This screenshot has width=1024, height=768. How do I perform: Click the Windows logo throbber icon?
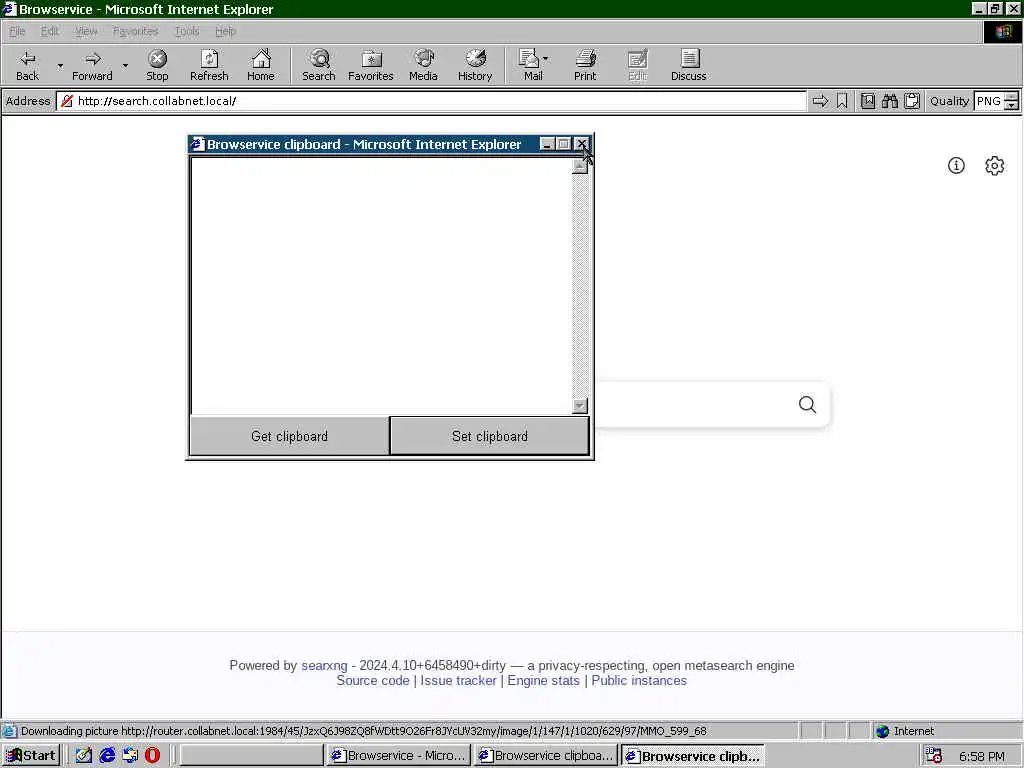point(1003,31)
